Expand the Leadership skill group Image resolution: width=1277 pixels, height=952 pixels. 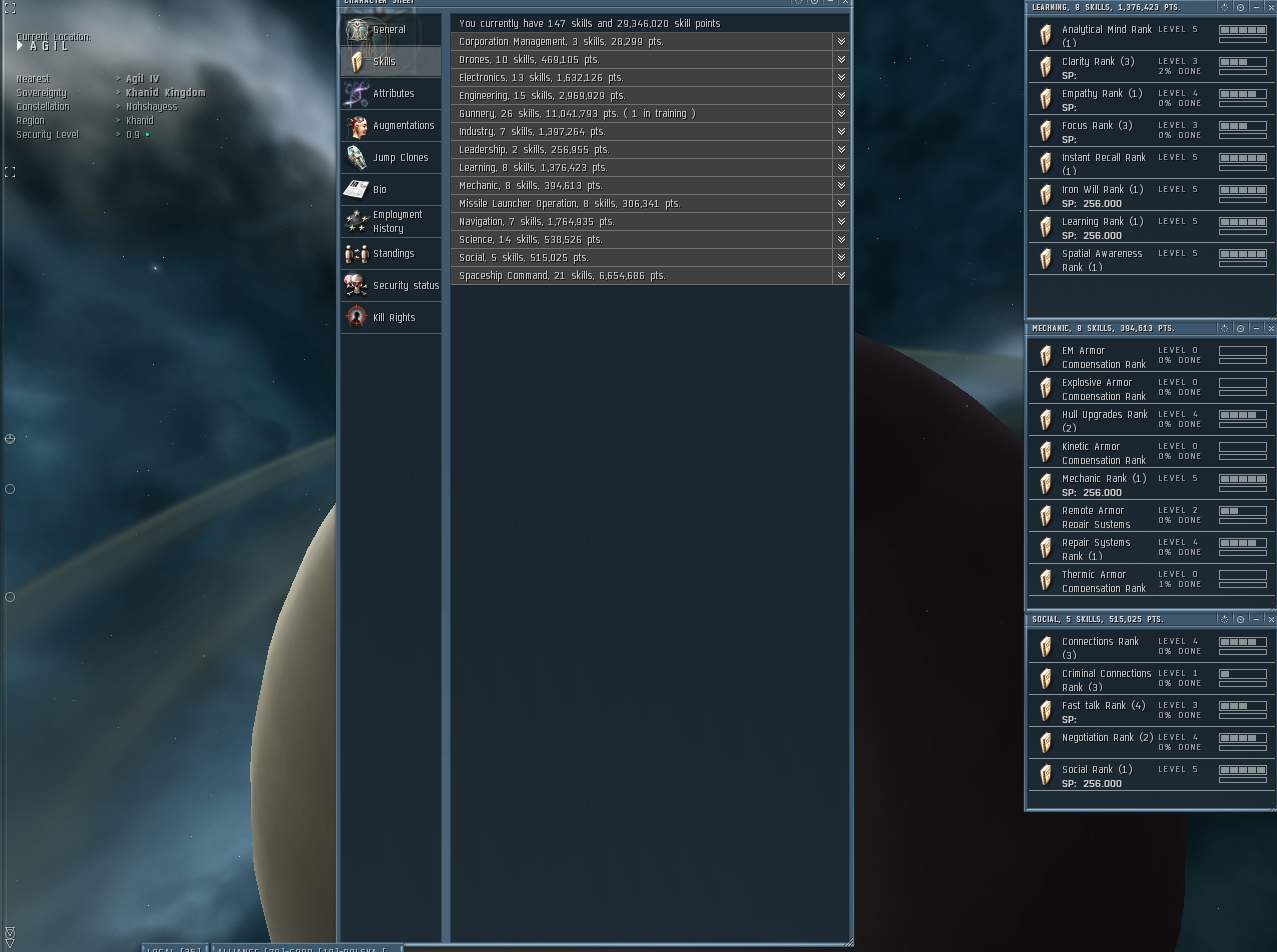[x=841, y=149]
